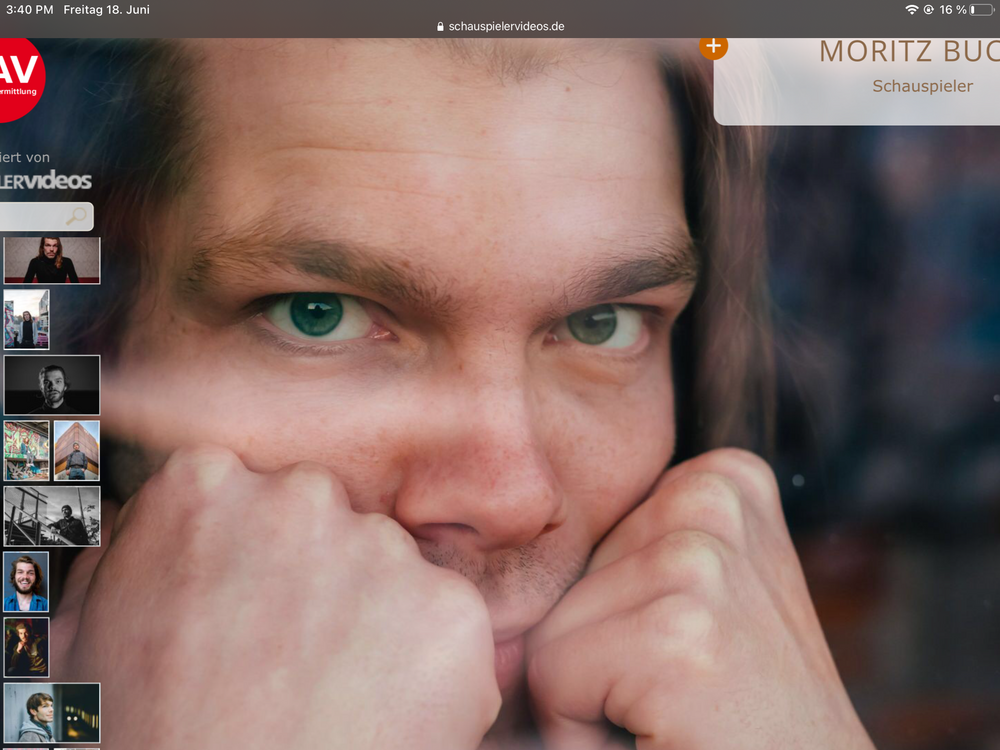This screenshot has height=750, width=1000.
Task: Focus the sidebar search input field
Action: [46, 217]
